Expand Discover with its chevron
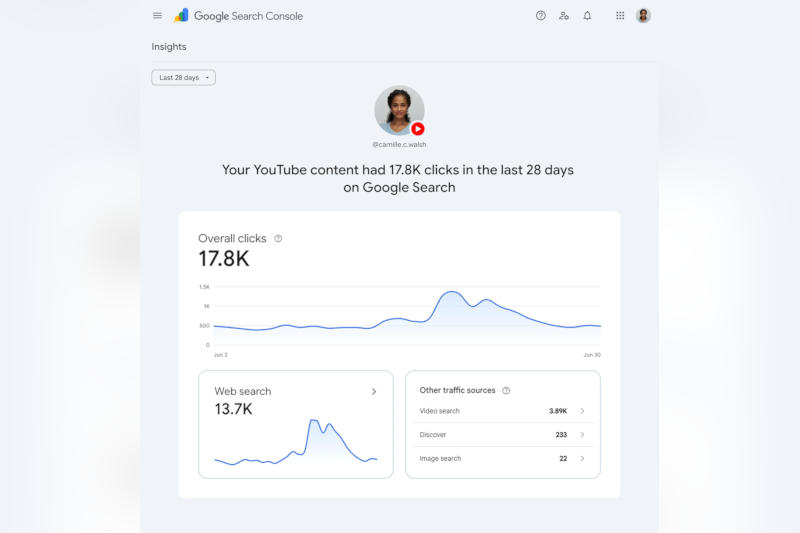This screenshot has height=533, width=800. click(582, 435)
